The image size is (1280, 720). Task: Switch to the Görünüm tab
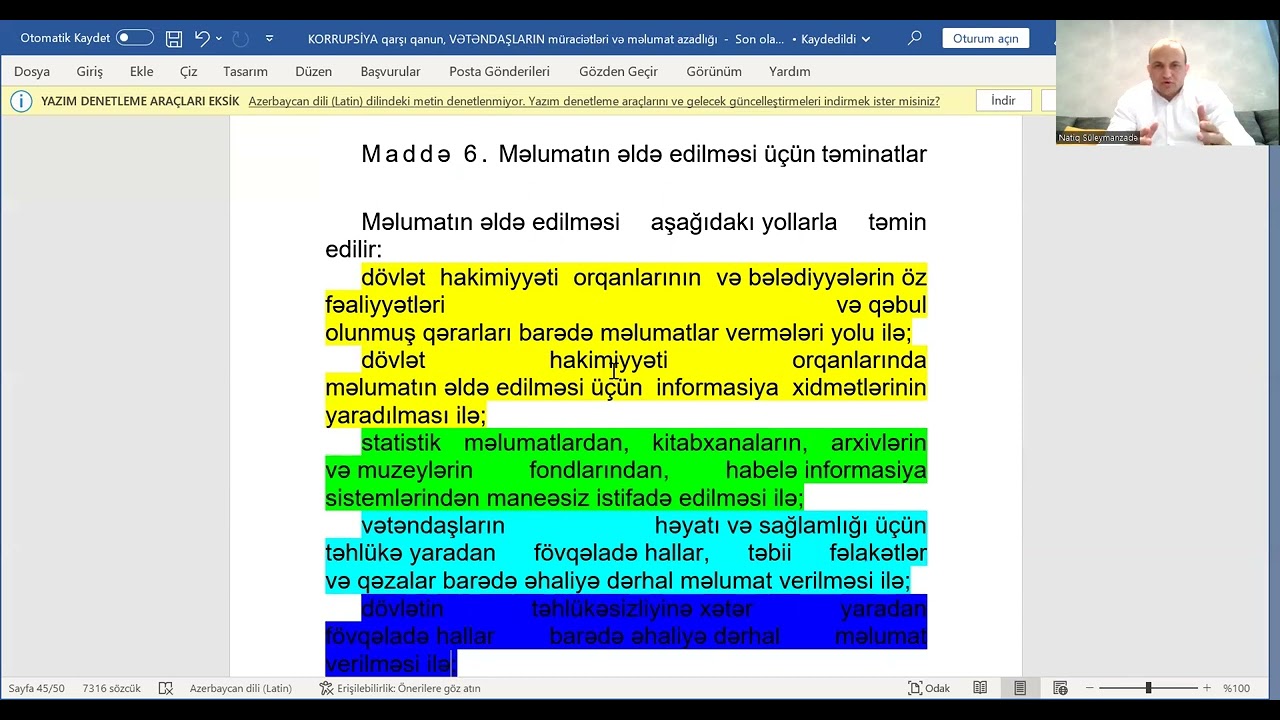tap(714, 72)
